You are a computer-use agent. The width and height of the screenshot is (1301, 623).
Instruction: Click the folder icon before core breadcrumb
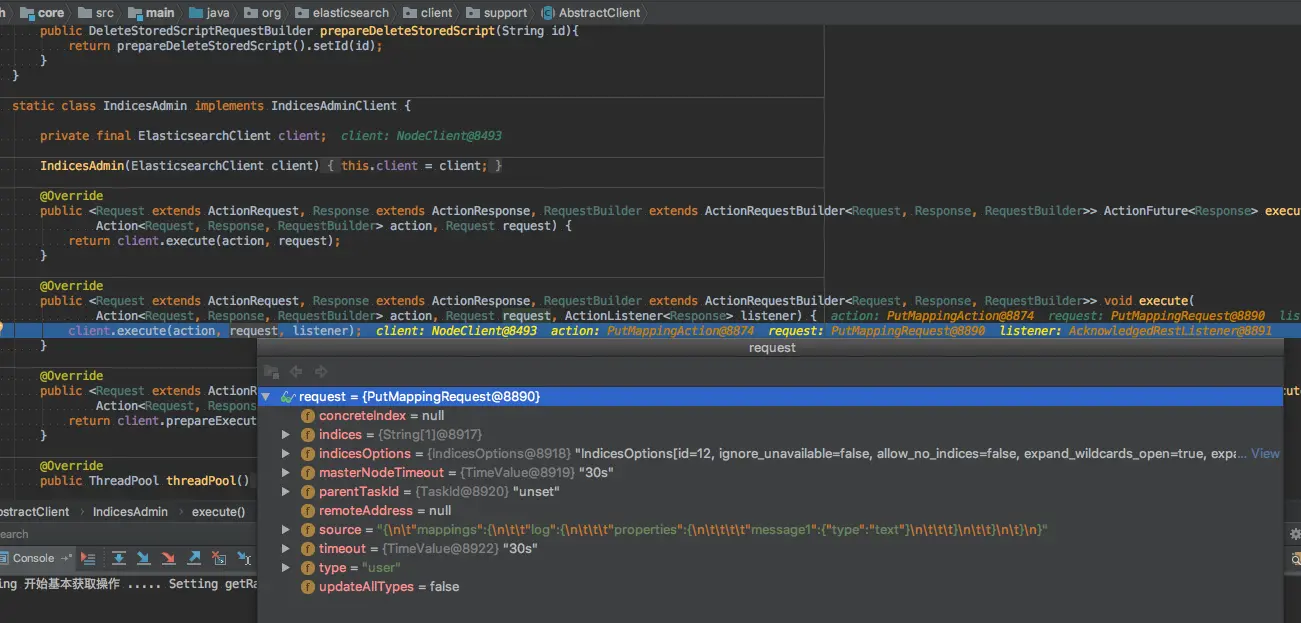27,13
